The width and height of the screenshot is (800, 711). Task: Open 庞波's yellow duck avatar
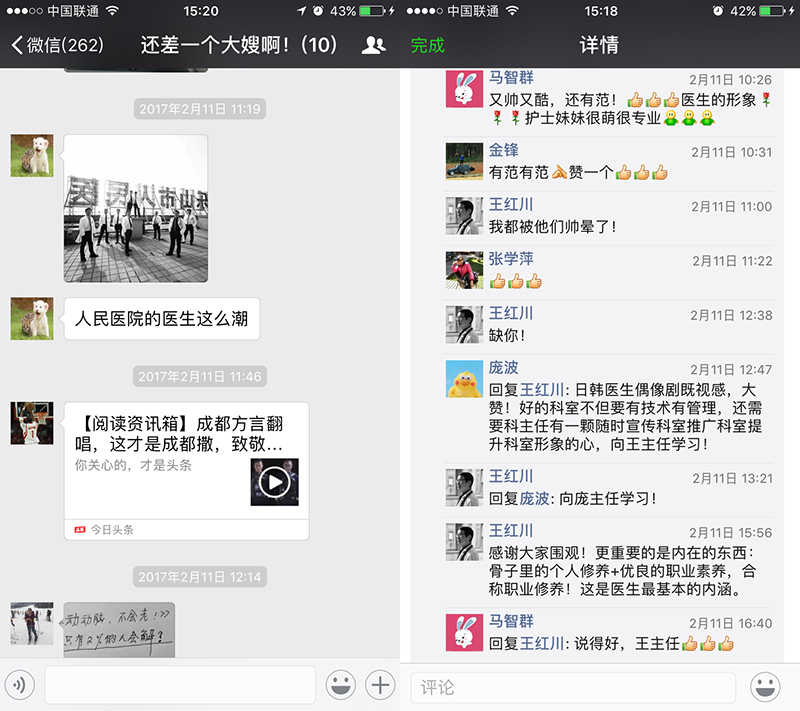pos(463,378)
